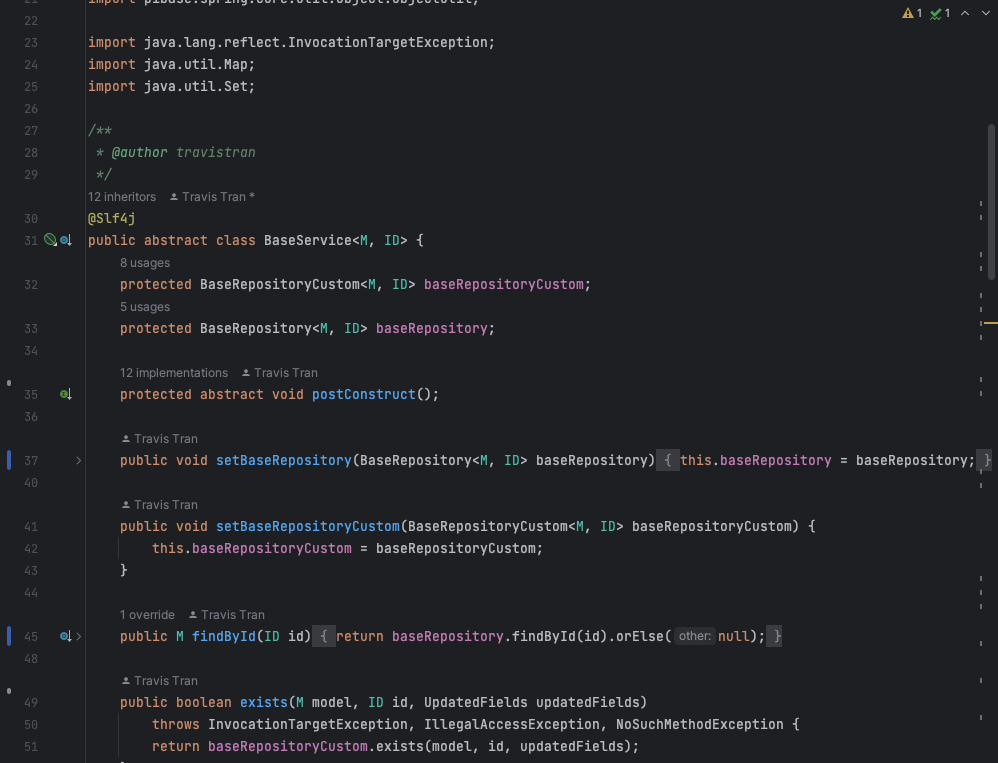The width and height of the screenshot is (998, 763).
Task: Expand the folded findById method body
Action: click(78, 636)
